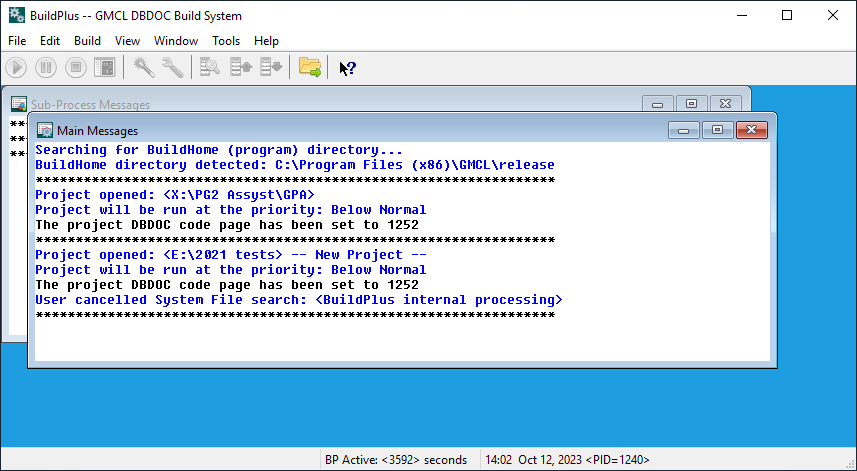
Task: Open the Build menu
Action: point(87,41)
